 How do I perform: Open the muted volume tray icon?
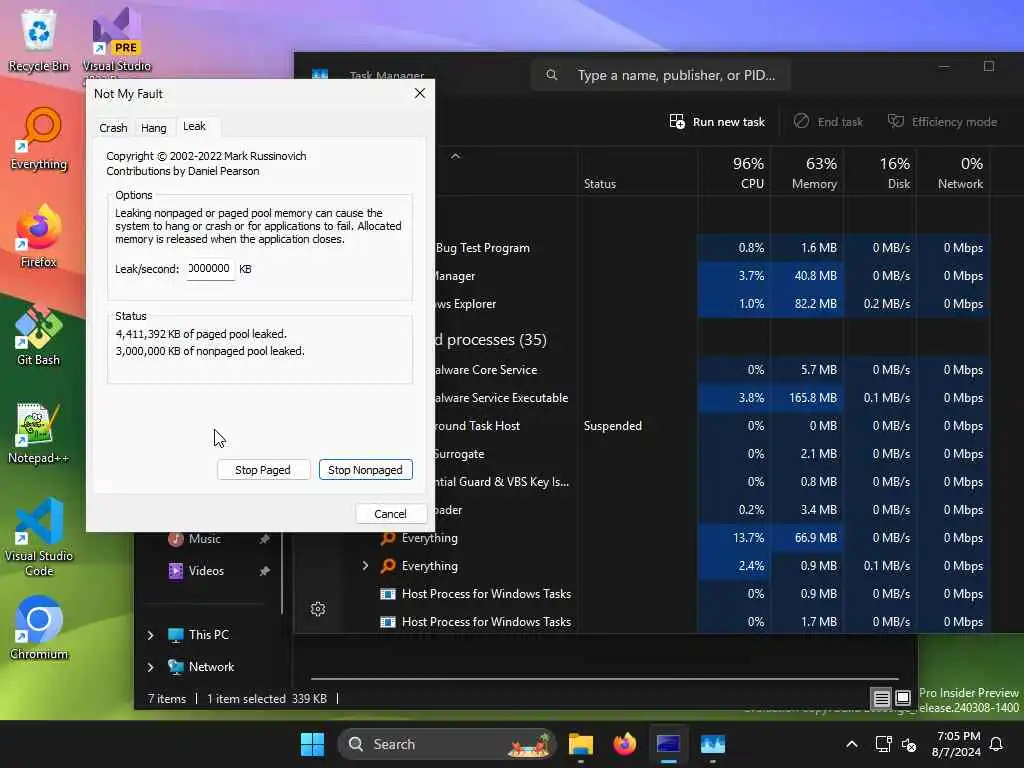(908, 744)
